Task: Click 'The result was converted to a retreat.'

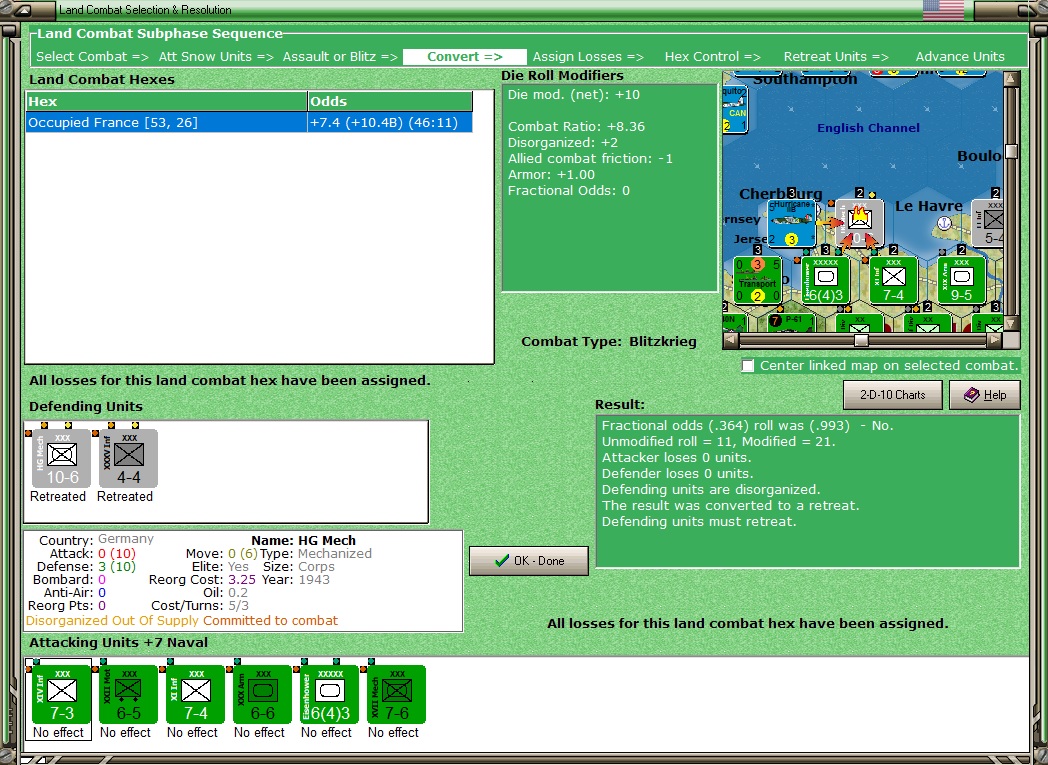Action: click(x=730, y=506)
